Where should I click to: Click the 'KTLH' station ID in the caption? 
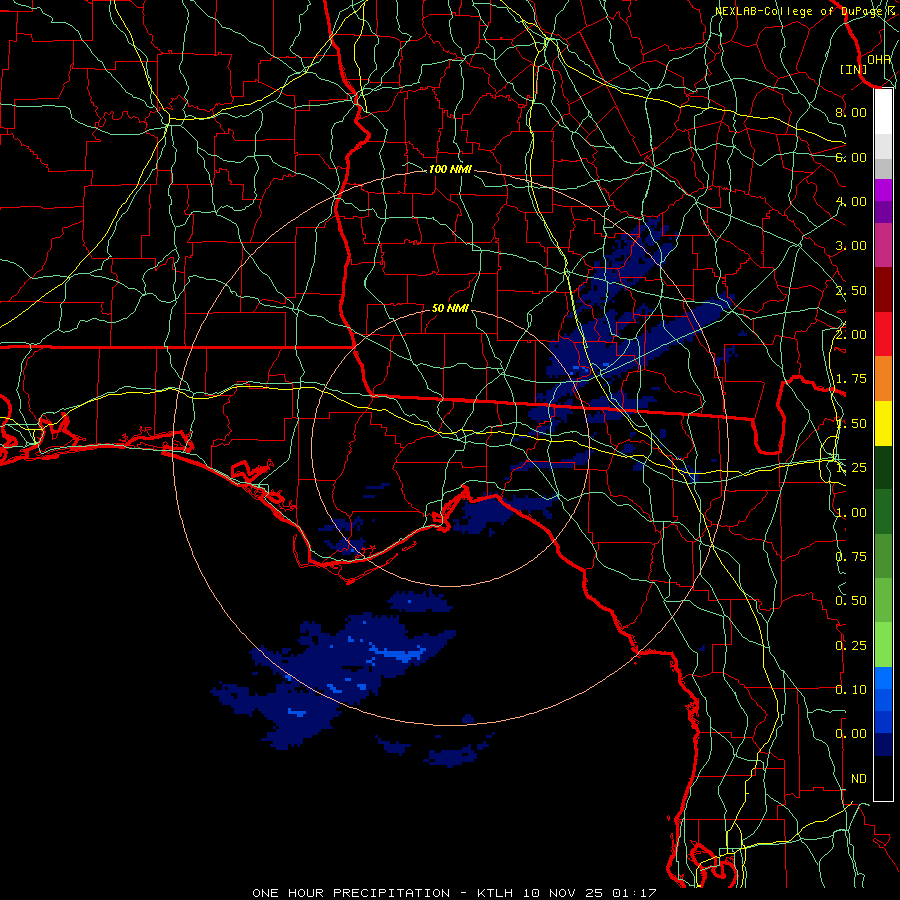[x=497, y=893]
